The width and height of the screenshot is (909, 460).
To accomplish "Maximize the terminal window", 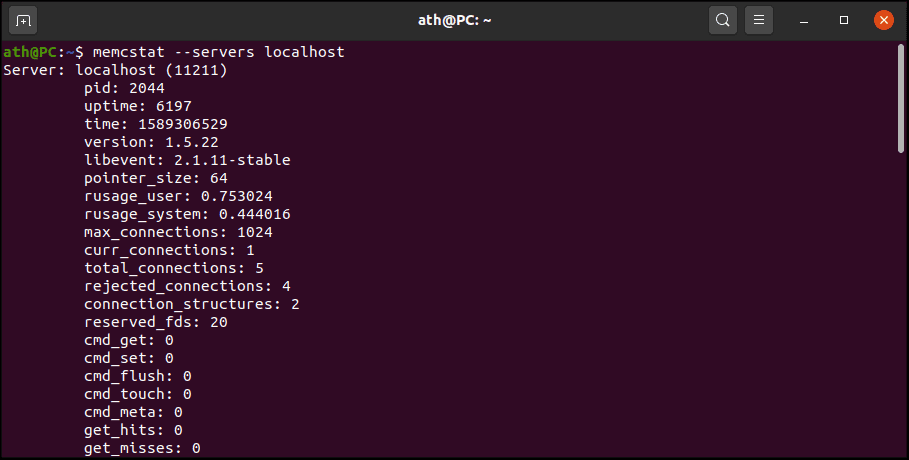I will [x=843, y=20].
